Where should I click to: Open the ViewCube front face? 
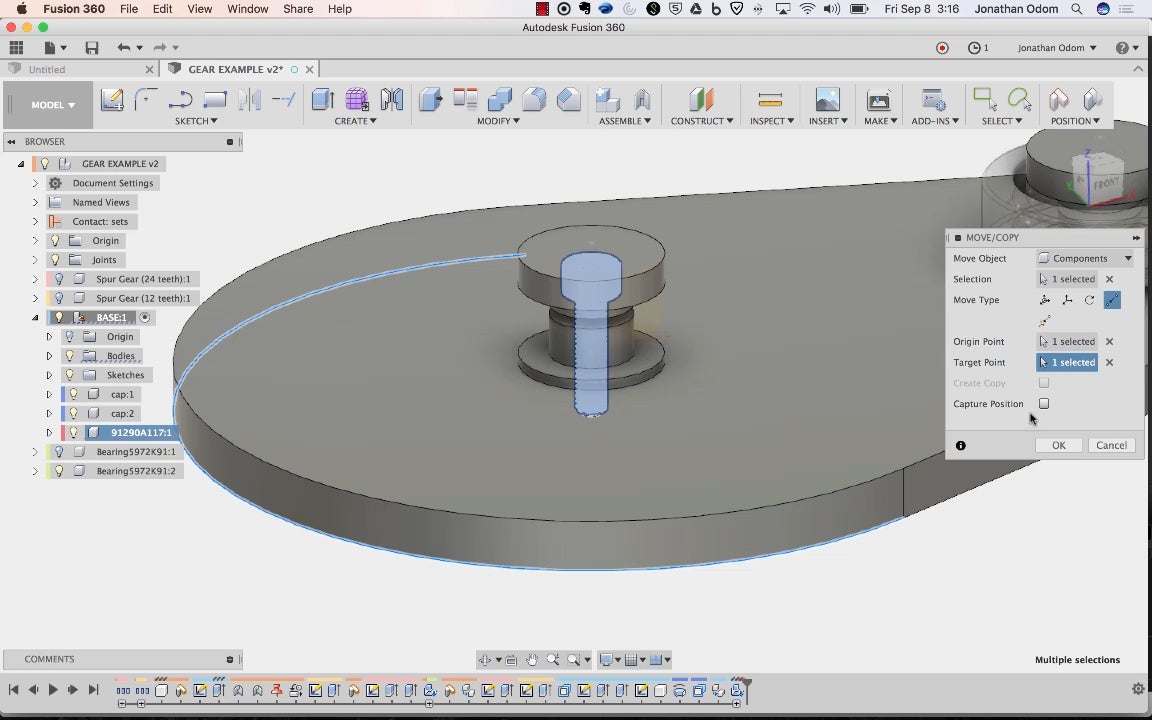[x=1106, y=183]
